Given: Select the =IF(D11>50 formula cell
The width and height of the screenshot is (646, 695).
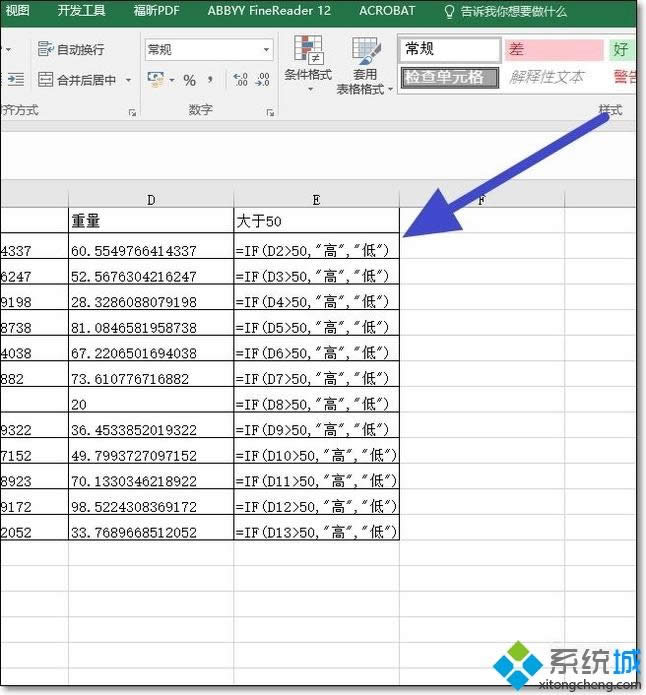Looking at the screenshot, I should click(316, 476).
